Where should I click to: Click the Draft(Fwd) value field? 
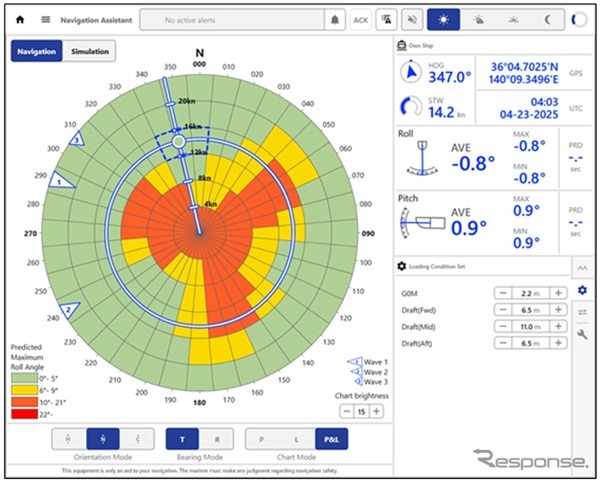coord(530,310)
